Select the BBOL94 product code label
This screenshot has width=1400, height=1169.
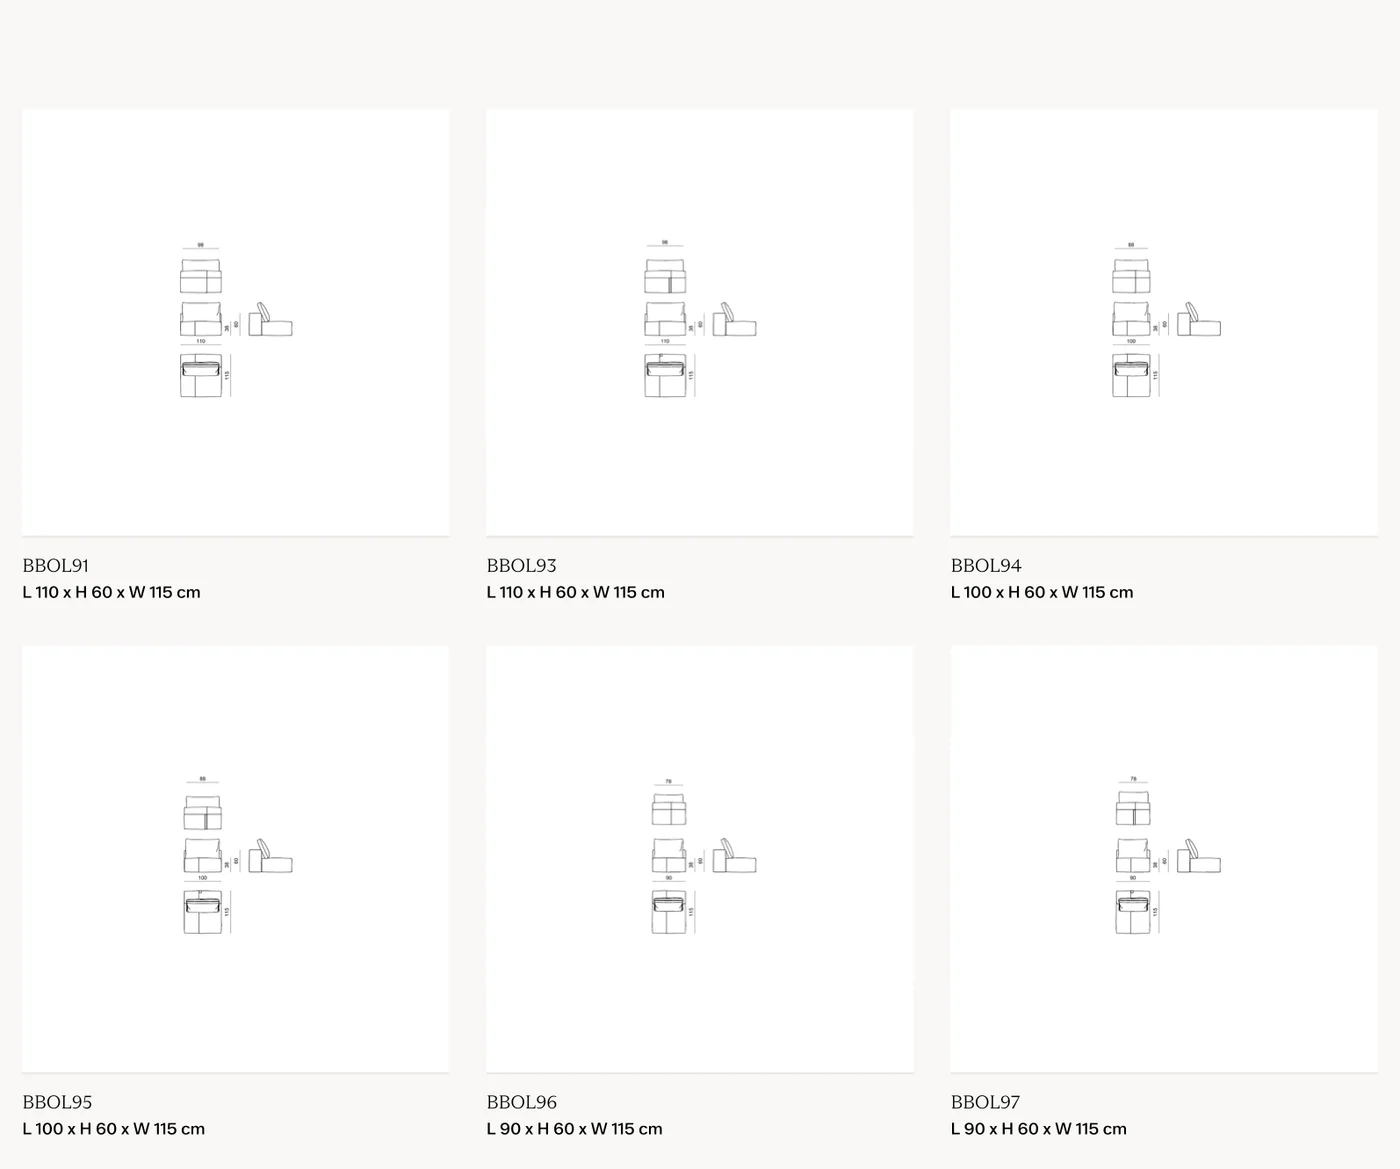[986, 566]
